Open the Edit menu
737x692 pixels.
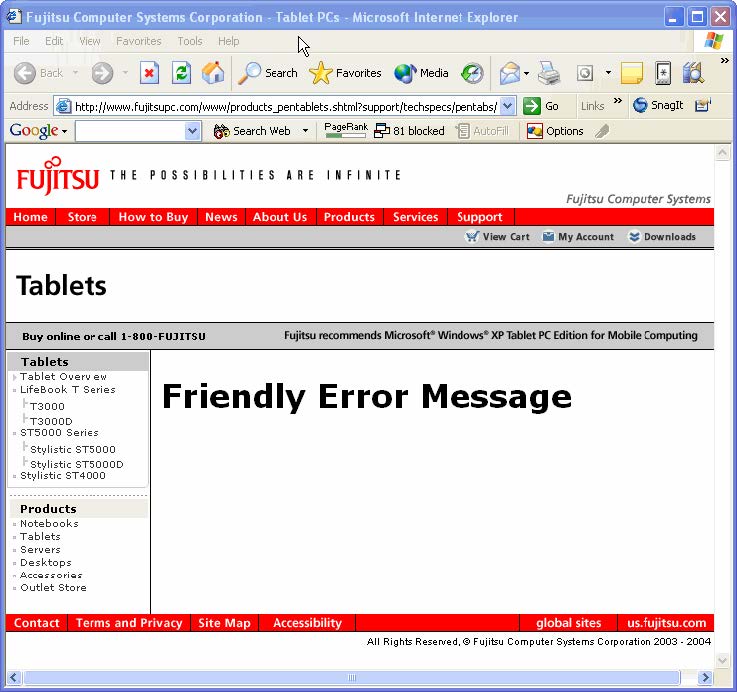tap(54, 41)
